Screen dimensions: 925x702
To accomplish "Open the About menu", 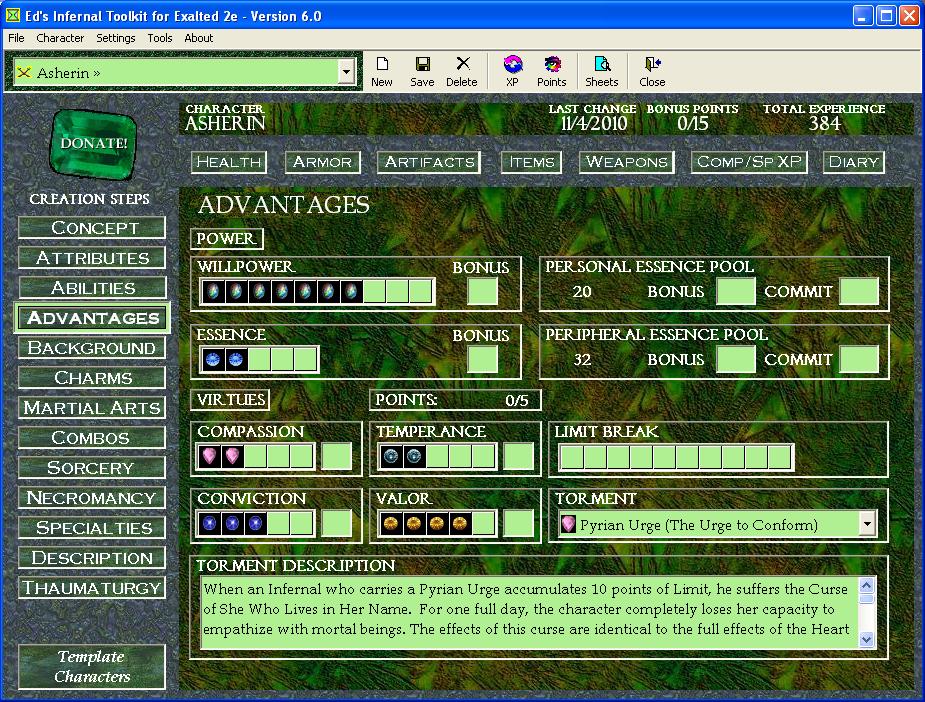I will click(x=199, y=38).
